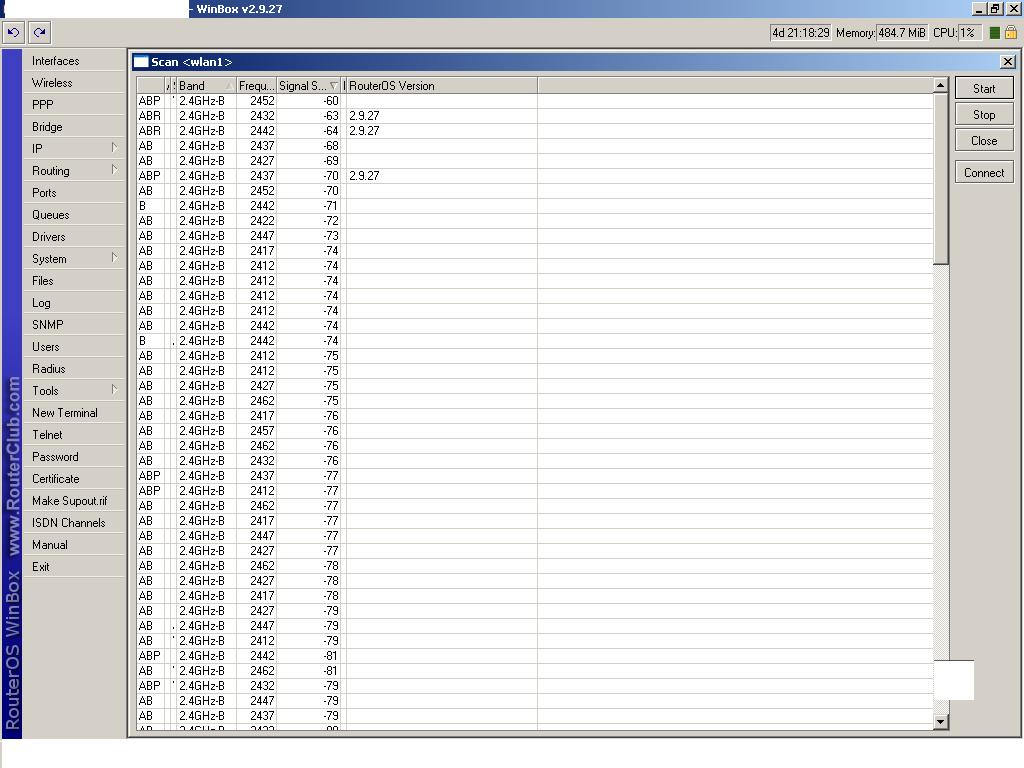Open the Bridge menu
Screen dimensions: 1024x768
click(x=74, y=127)
